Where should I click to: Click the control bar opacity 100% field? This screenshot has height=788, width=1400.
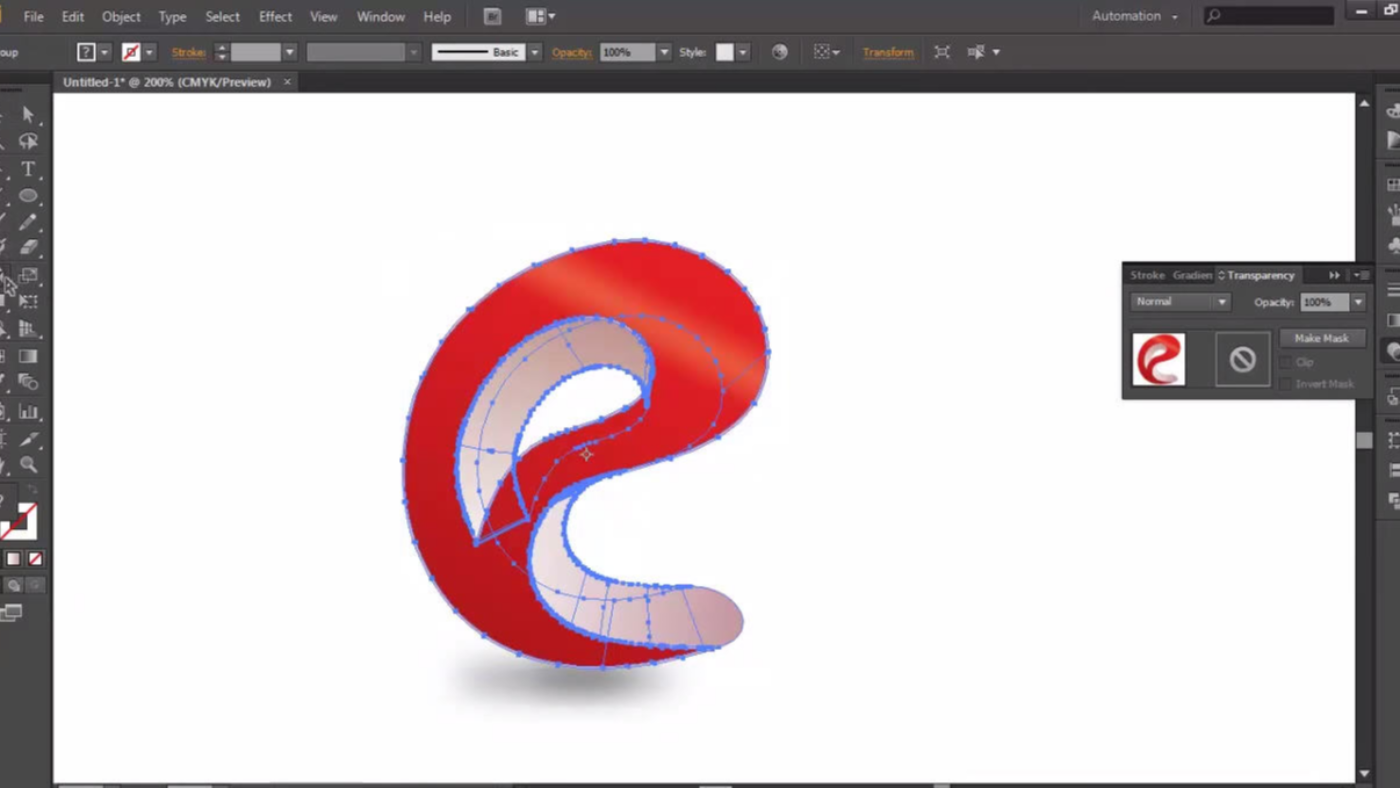tap(627, 52)
